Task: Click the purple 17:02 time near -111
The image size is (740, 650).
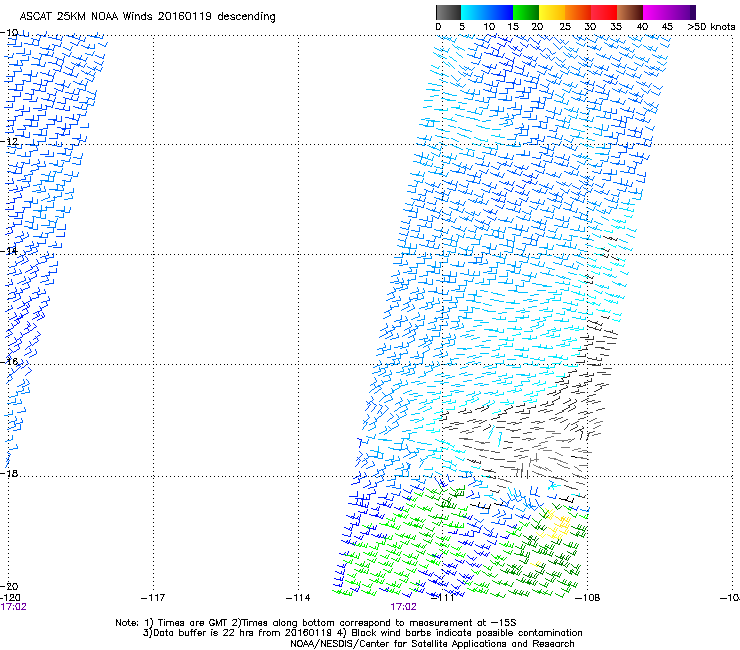Action: click(404, 607)
